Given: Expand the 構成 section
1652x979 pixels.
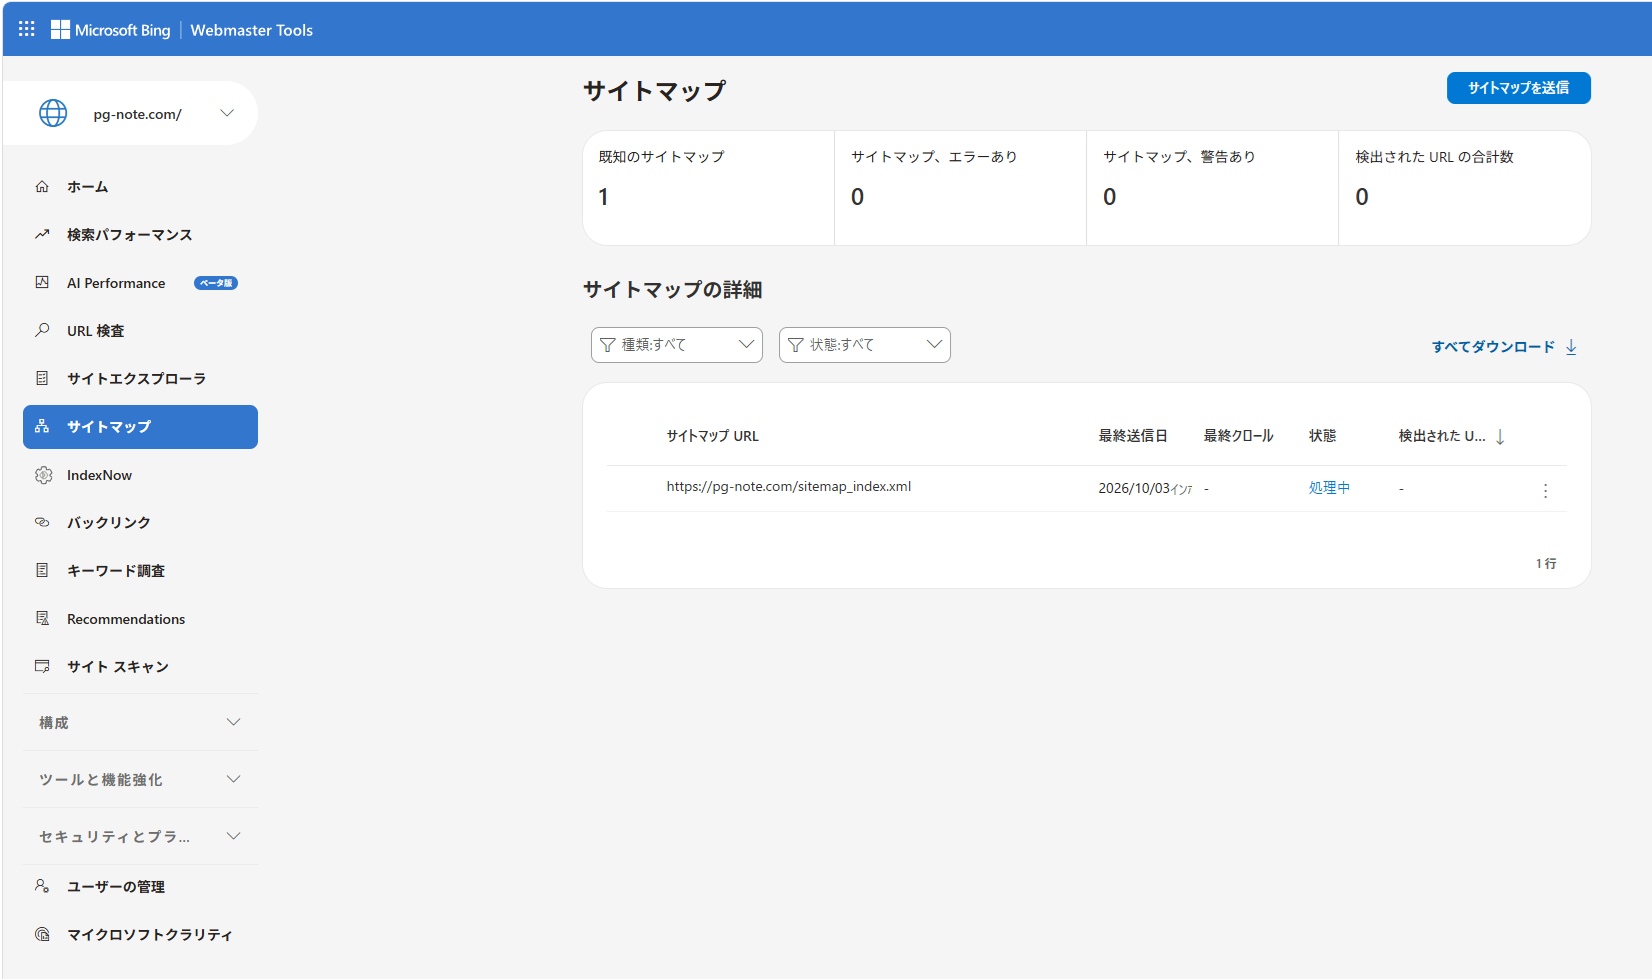Looking at the screenshot, I should point(141,722).
